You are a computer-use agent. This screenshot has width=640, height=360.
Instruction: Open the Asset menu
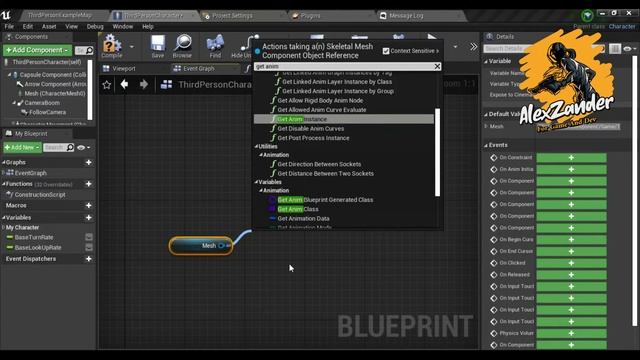point(49,27)
